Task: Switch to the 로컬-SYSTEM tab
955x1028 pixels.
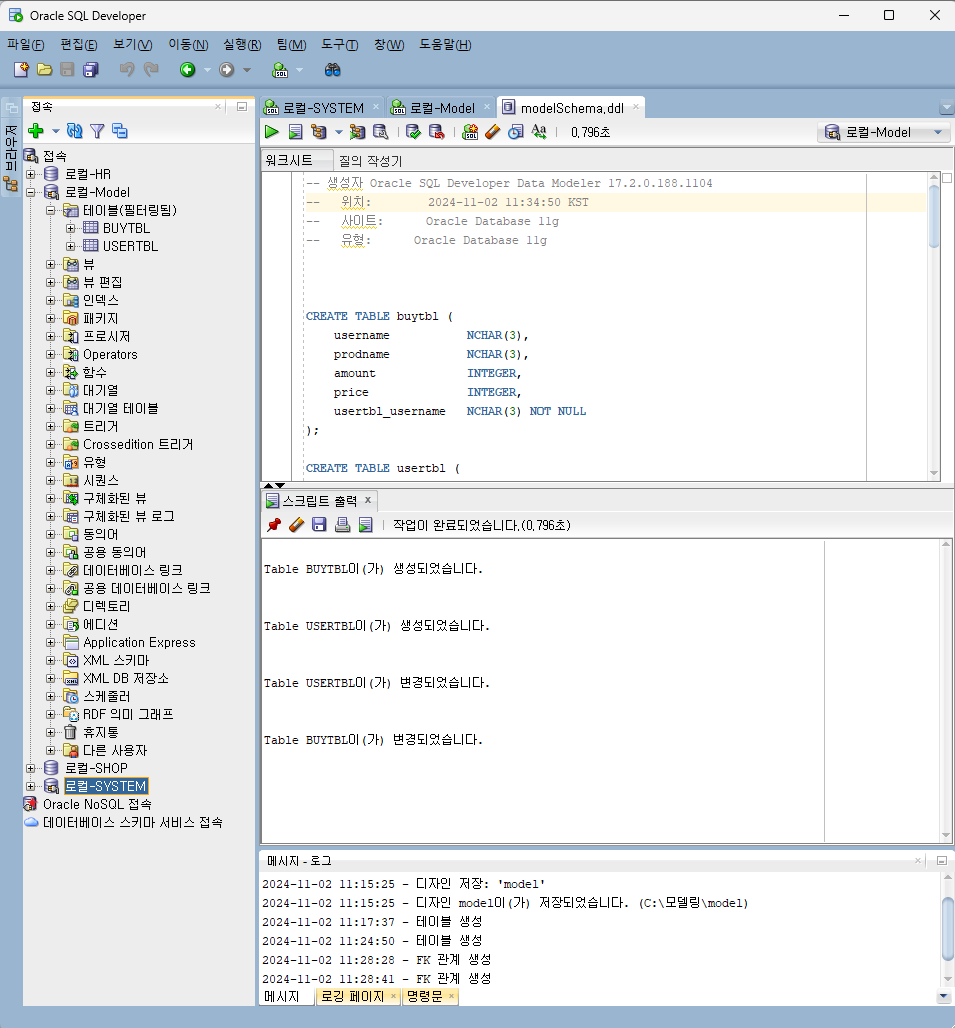Action: 322,108
